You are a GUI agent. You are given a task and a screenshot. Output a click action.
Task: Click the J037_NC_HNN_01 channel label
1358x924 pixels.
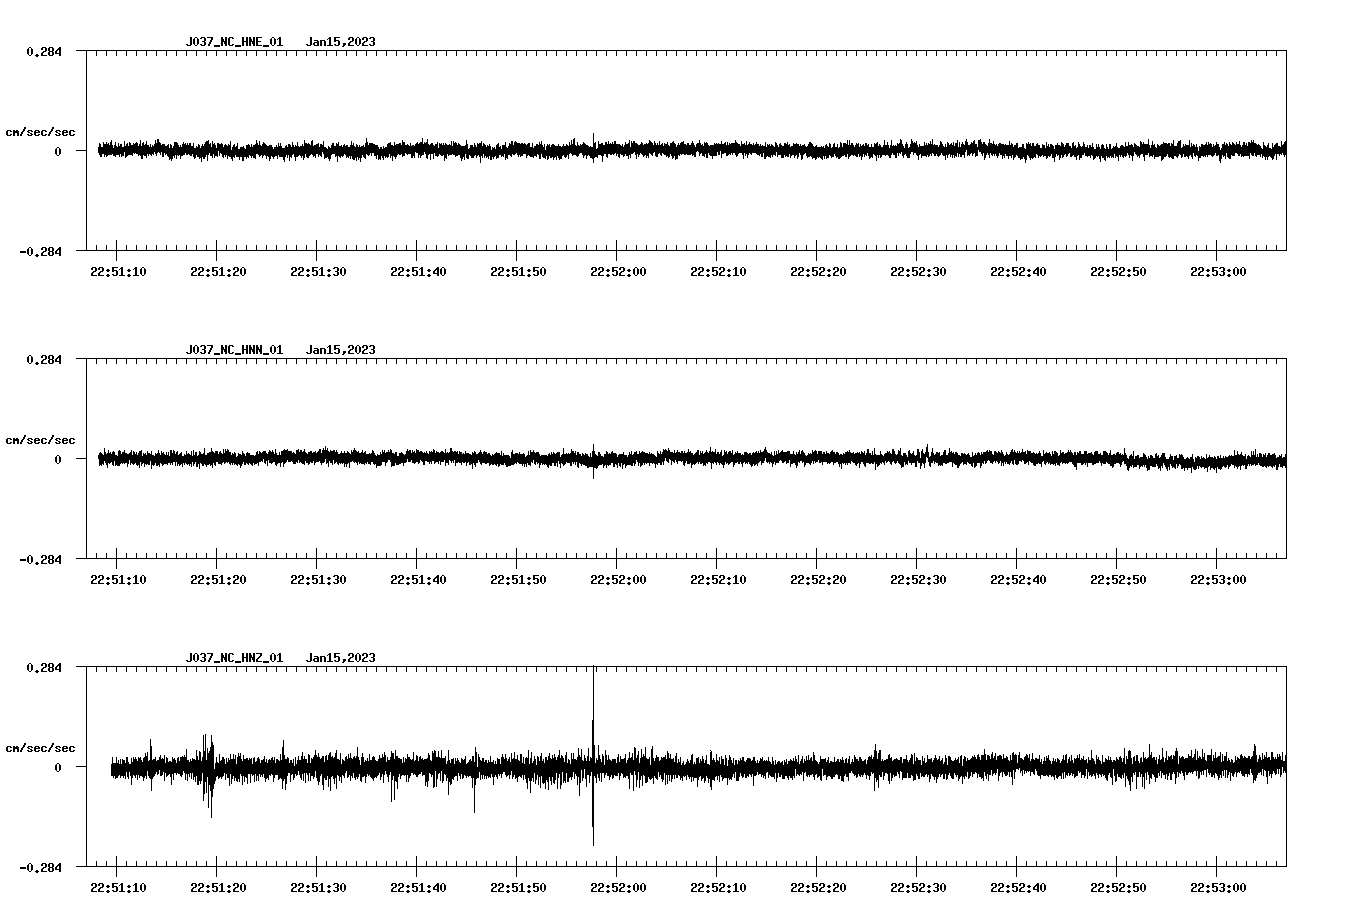[234, 349]
